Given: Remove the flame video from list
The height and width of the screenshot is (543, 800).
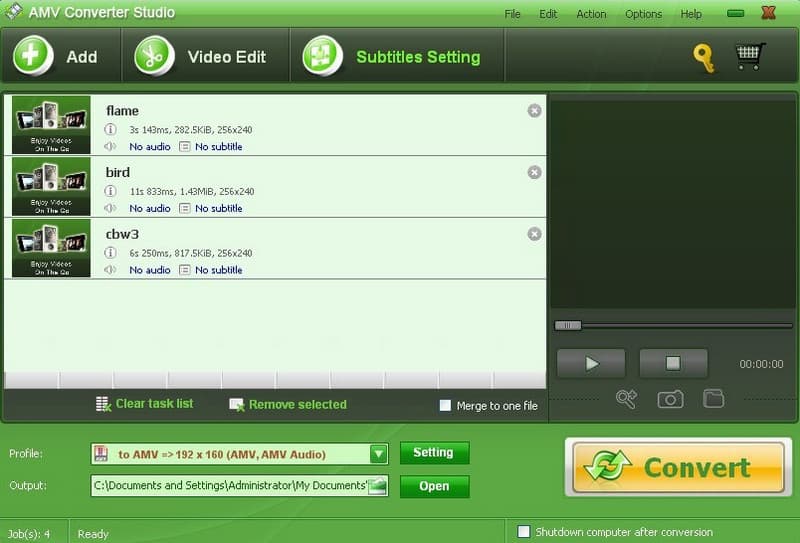Looking at the screenshot, I should 534,111.
